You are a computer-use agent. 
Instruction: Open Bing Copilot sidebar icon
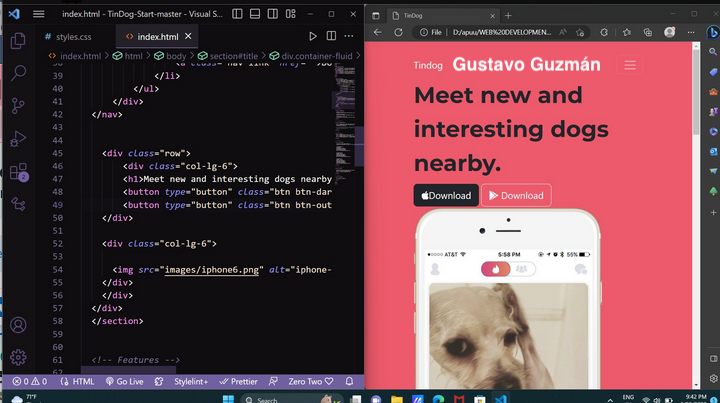713,33
